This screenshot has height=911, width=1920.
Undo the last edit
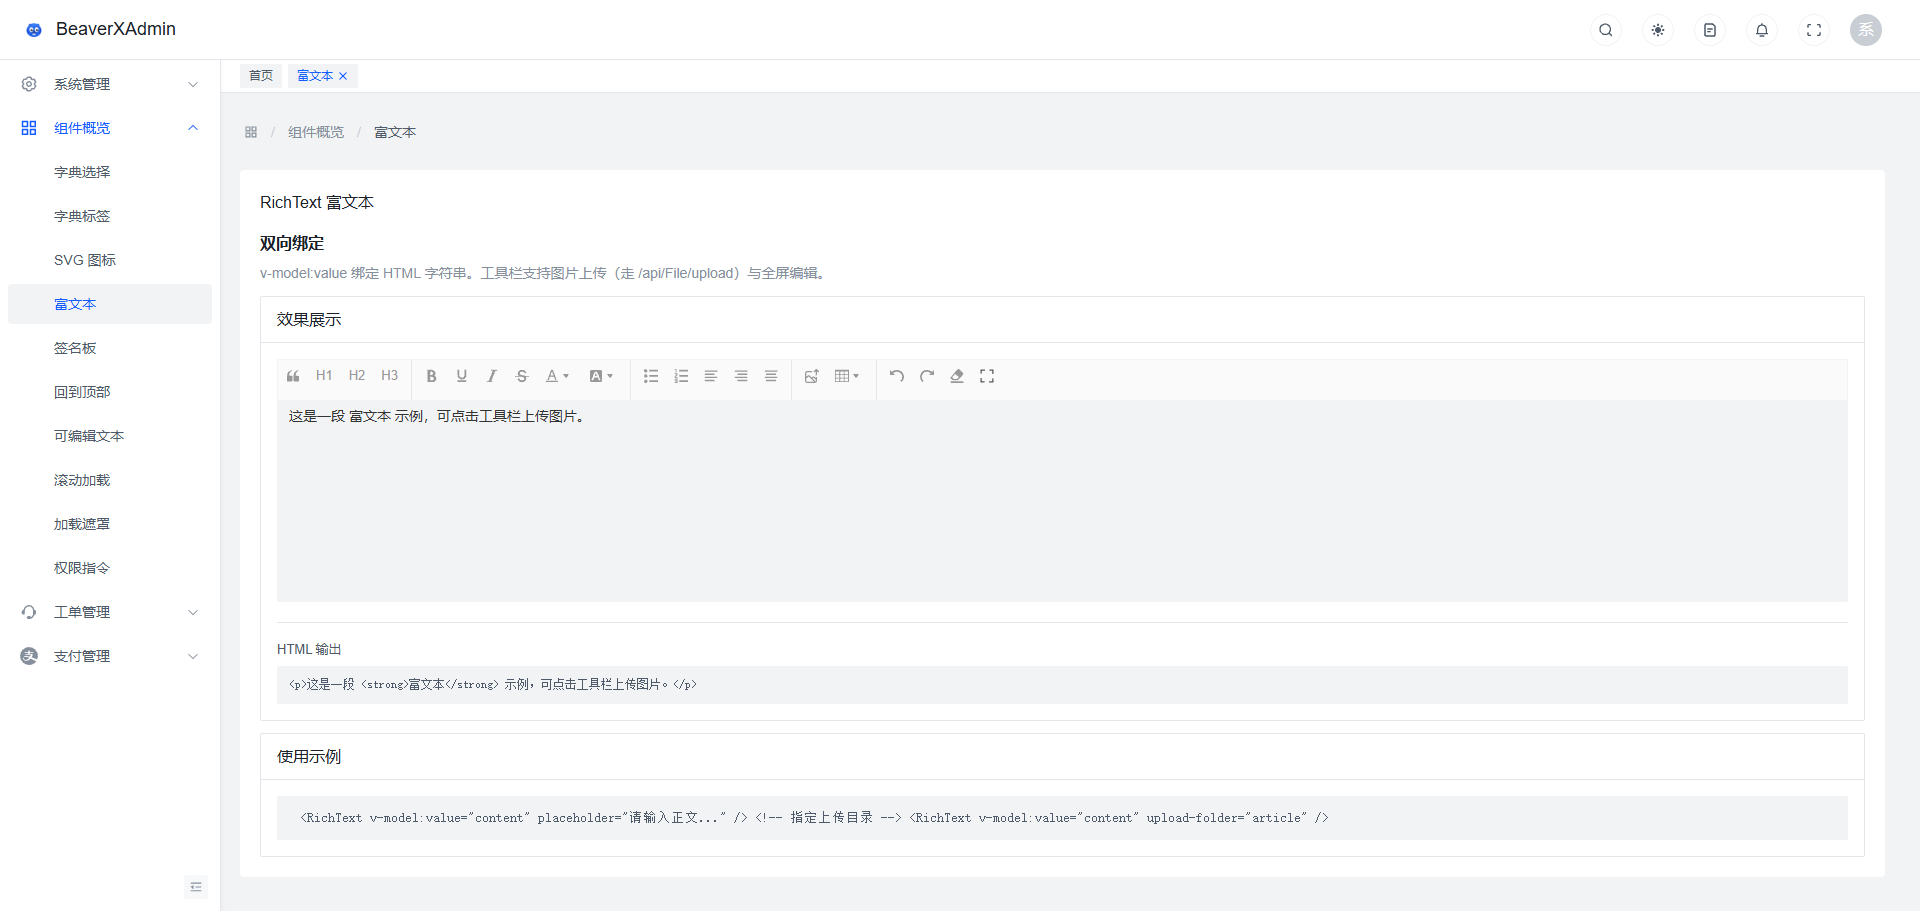point(897,376)
